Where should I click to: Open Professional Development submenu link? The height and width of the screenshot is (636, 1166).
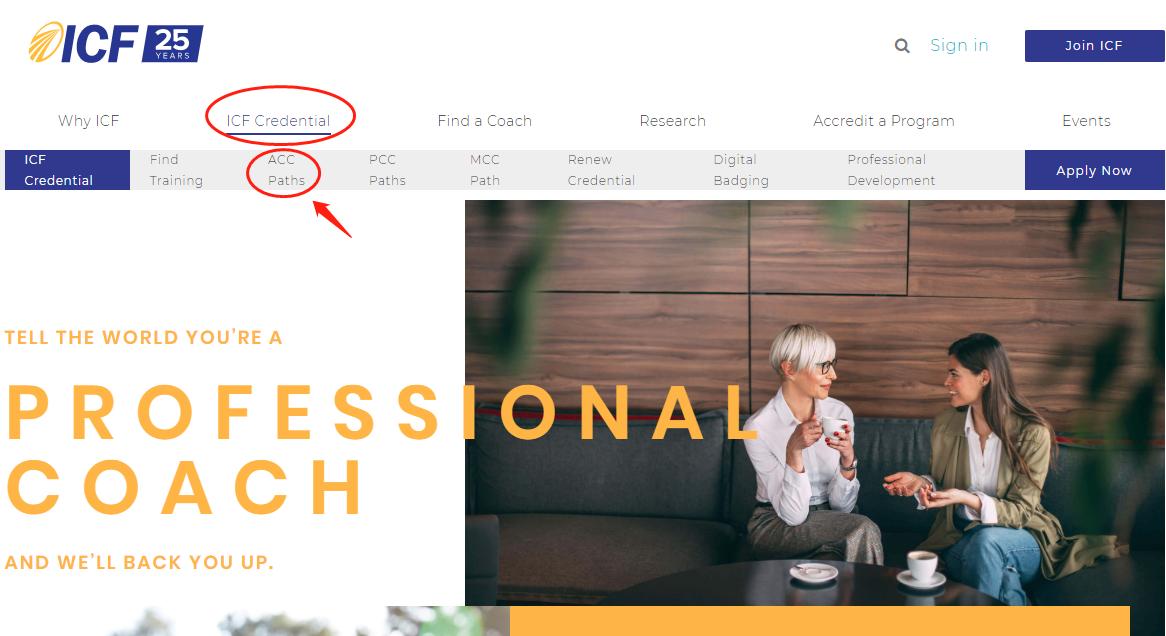click(891, 170)
